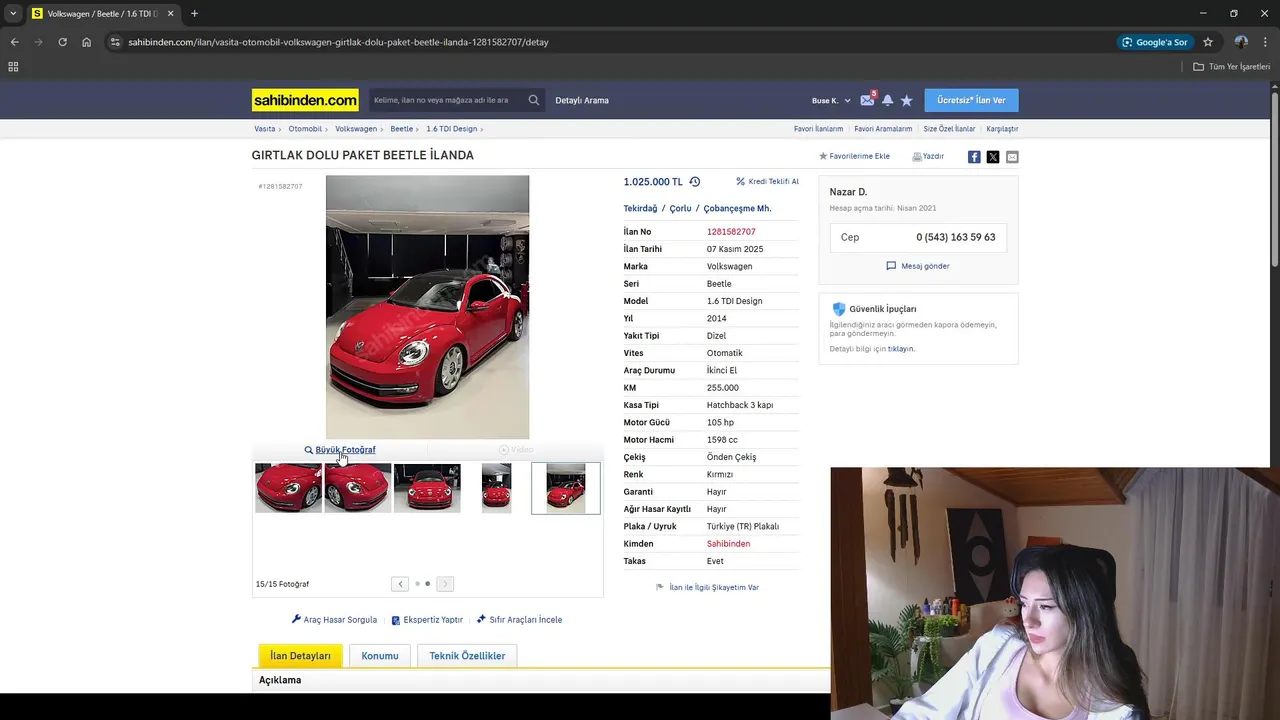
Task: Open favorites star icon in header
Action: tap(907, 100)
